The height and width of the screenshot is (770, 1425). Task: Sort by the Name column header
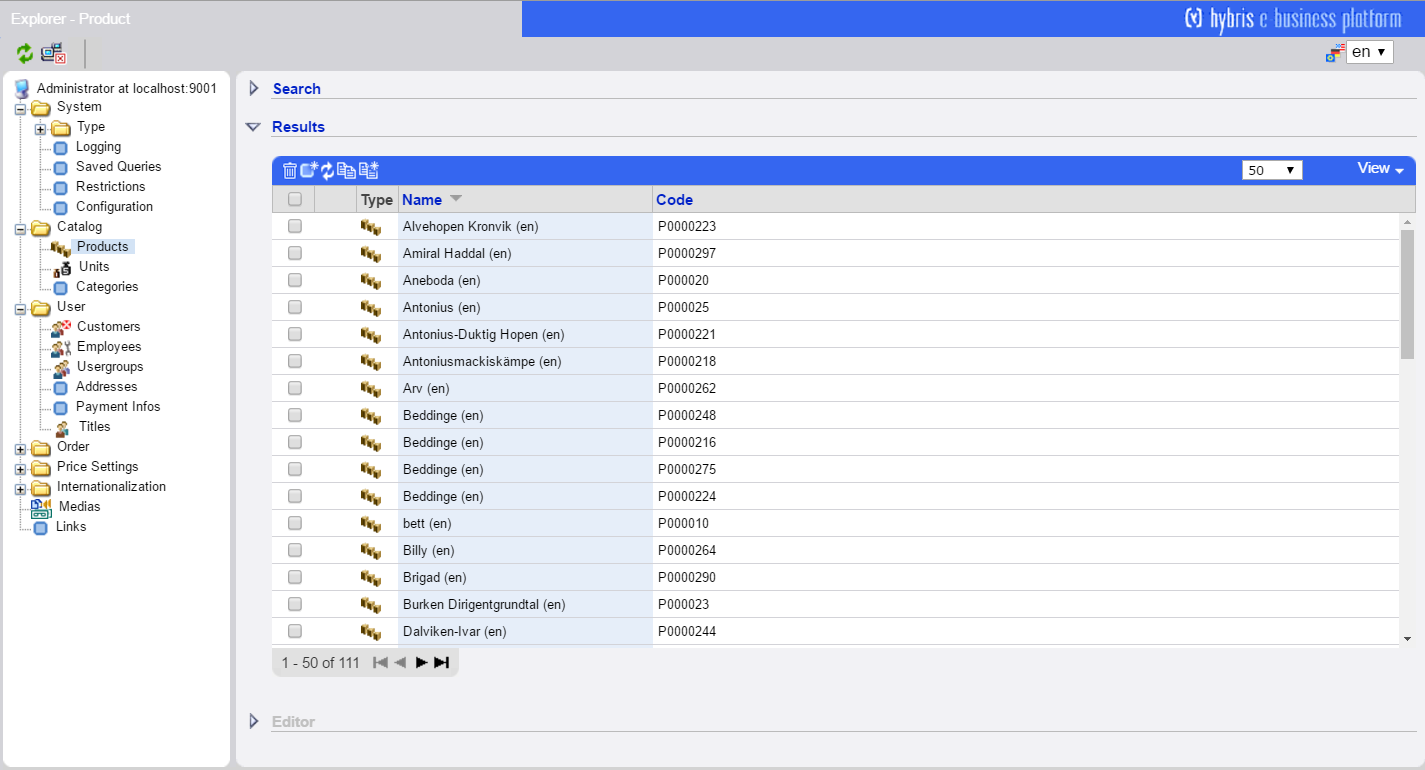422,200
